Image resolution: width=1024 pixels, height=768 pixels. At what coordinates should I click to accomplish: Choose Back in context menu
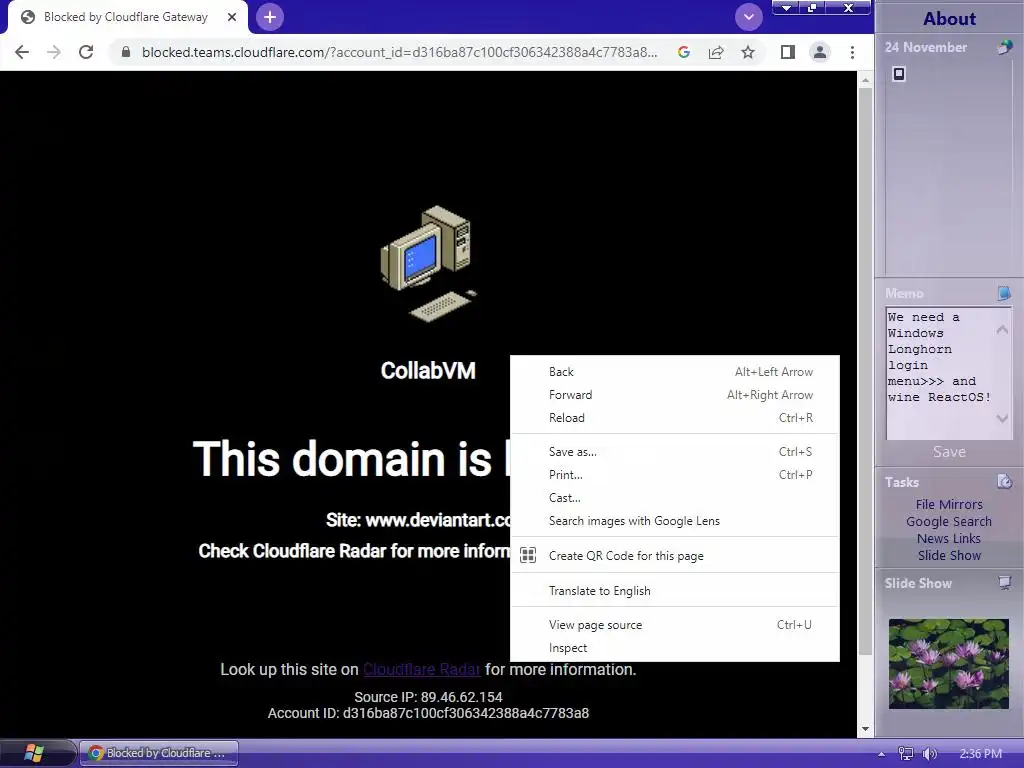675,372
